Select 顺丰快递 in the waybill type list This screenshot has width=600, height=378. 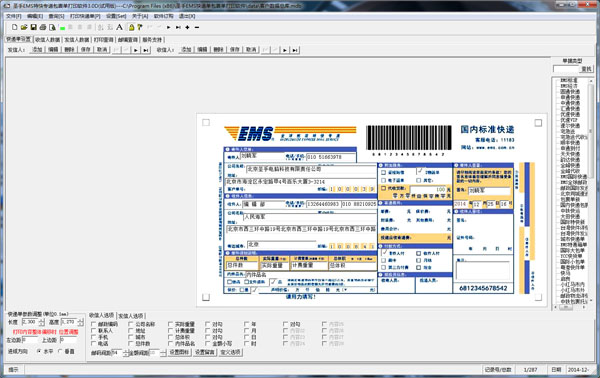coord(570,143)
